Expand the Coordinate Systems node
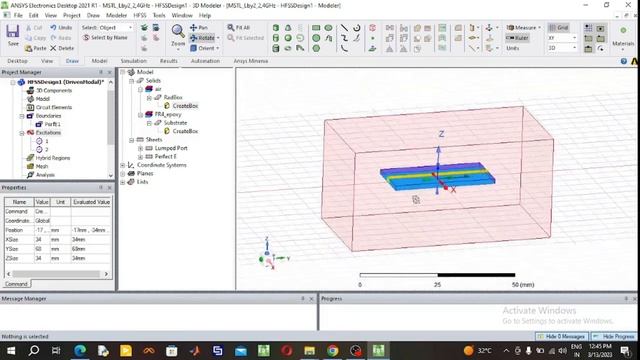This screenshot has height=360, width=640. click(122, 165)
